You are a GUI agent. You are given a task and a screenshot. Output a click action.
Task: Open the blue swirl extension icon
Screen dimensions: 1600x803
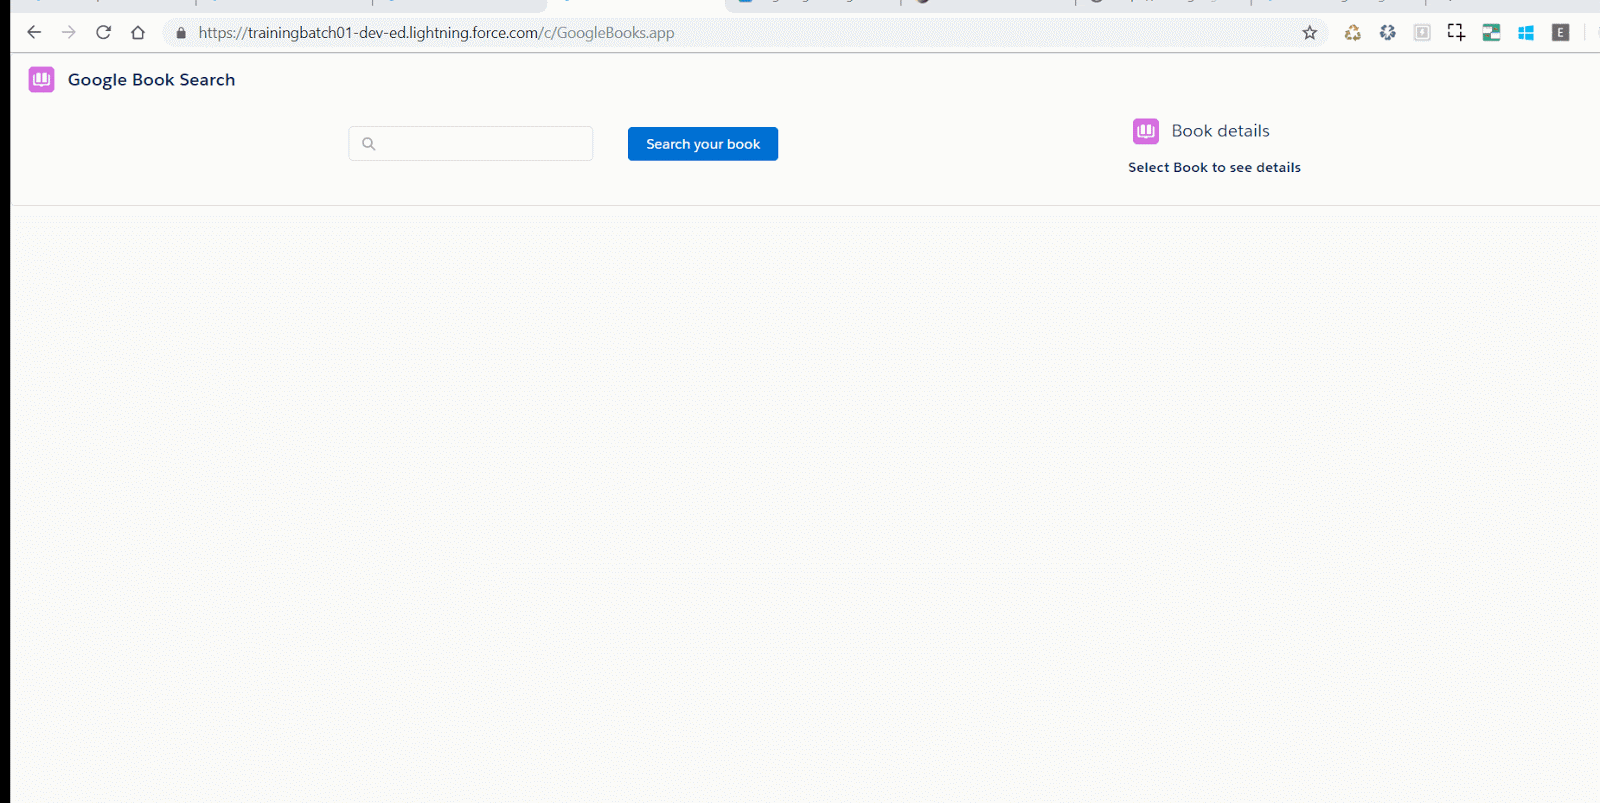point(1387,33)
